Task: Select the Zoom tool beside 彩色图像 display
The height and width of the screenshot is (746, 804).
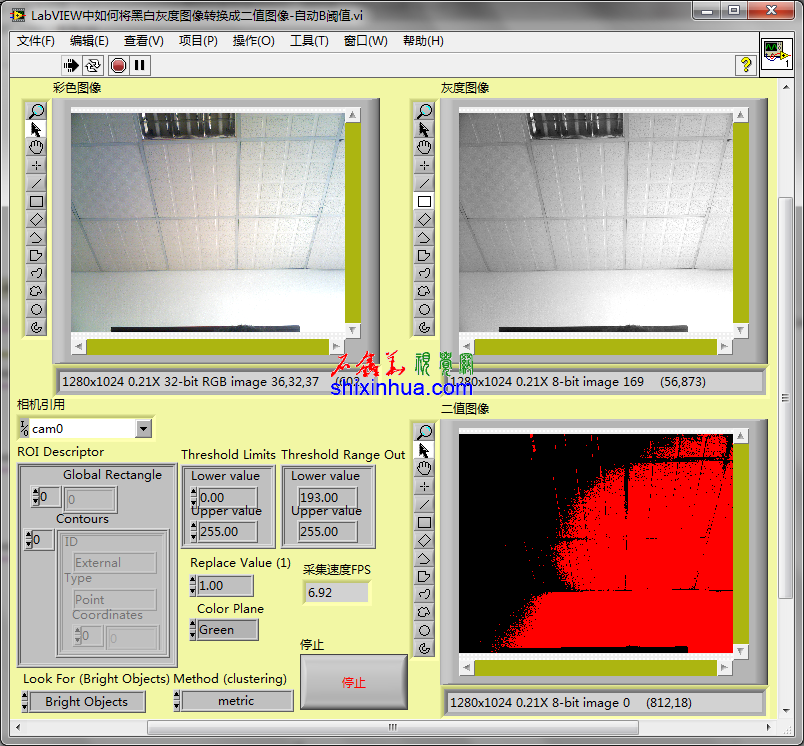Action: click(36, 111)
